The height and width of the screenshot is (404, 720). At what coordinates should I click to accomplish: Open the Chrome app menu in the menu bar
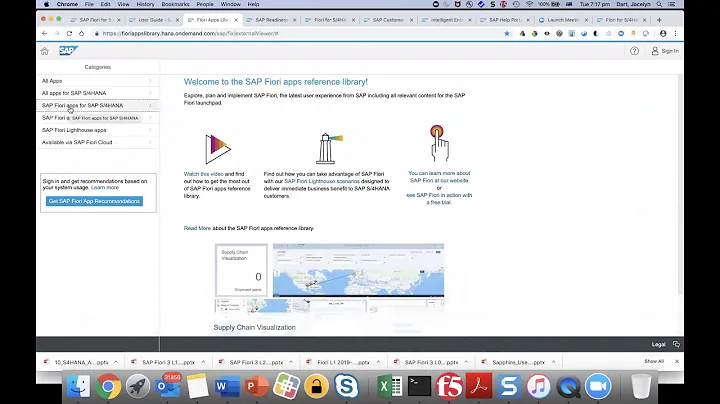click(67, 4)
